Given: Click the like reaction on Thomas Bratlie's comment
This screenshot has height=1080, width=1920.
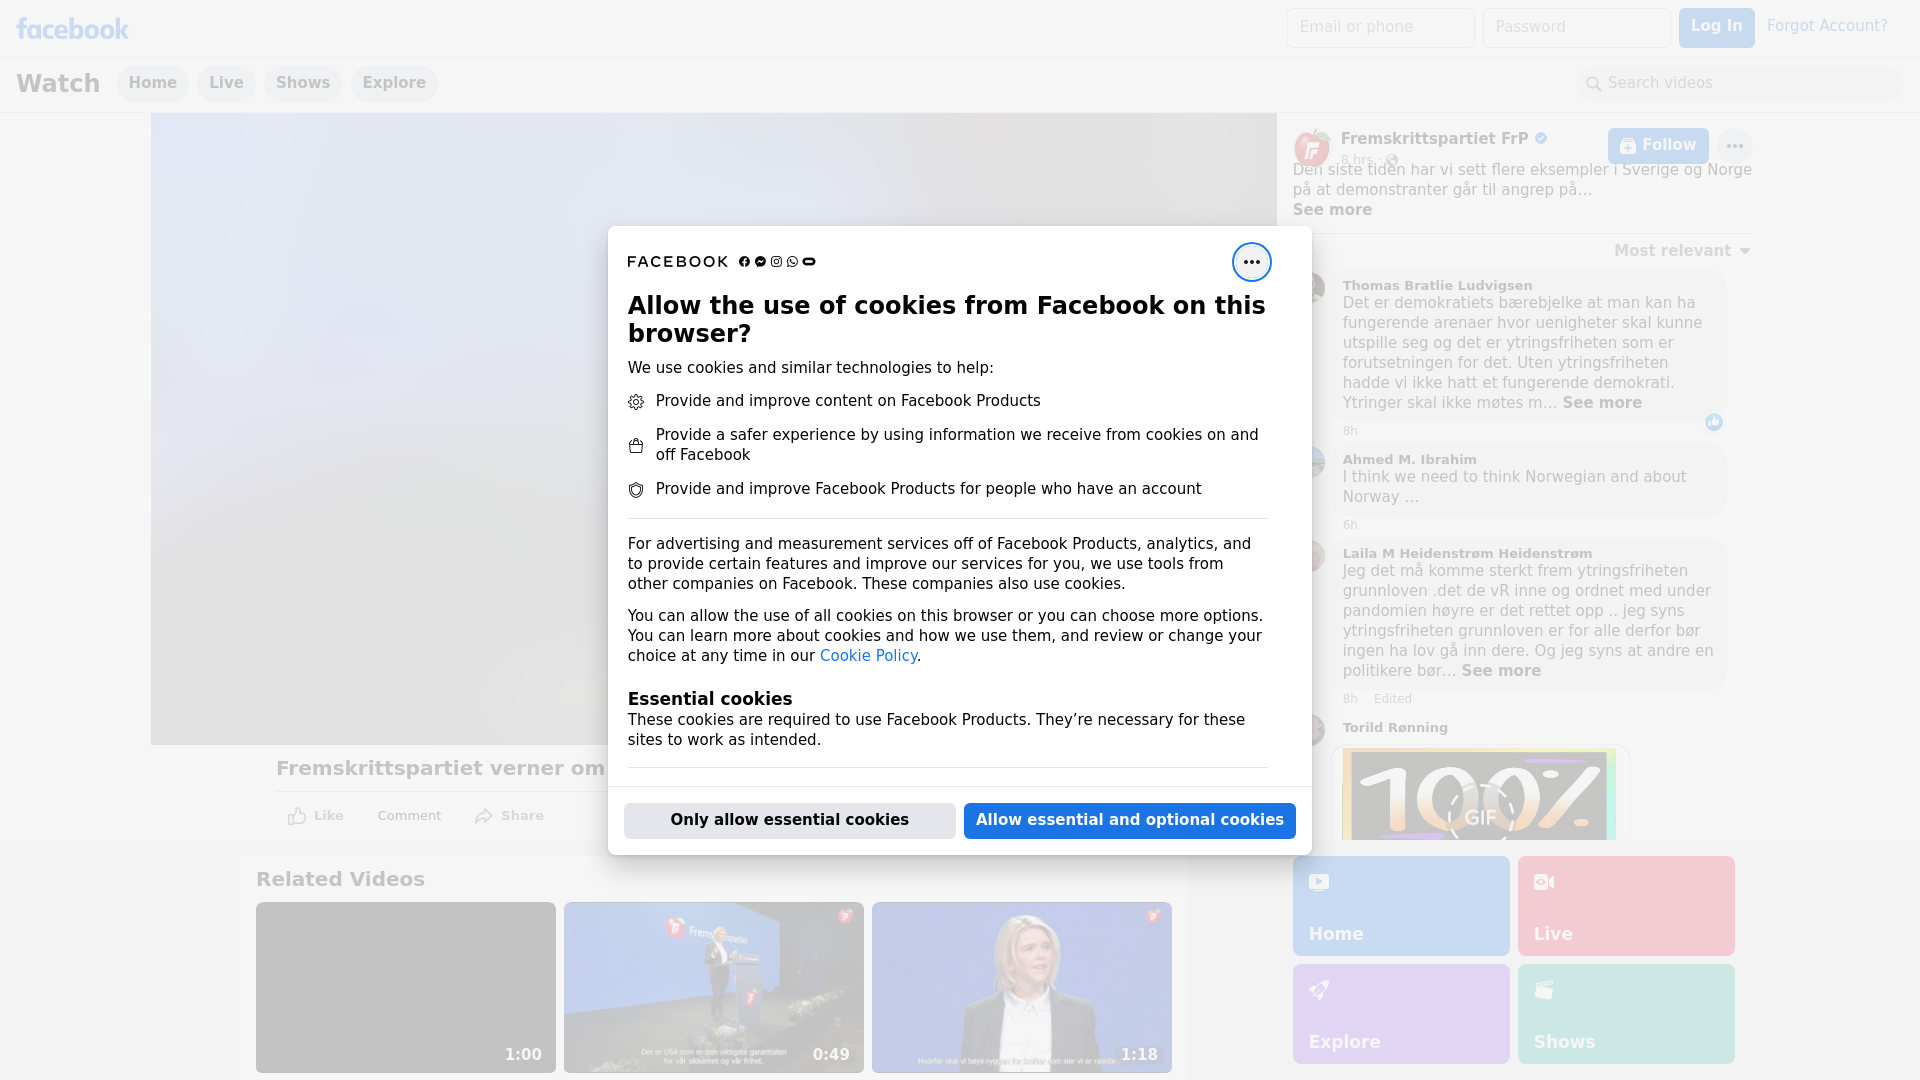Looking at the screenshot, I should tap(1714, 422).
